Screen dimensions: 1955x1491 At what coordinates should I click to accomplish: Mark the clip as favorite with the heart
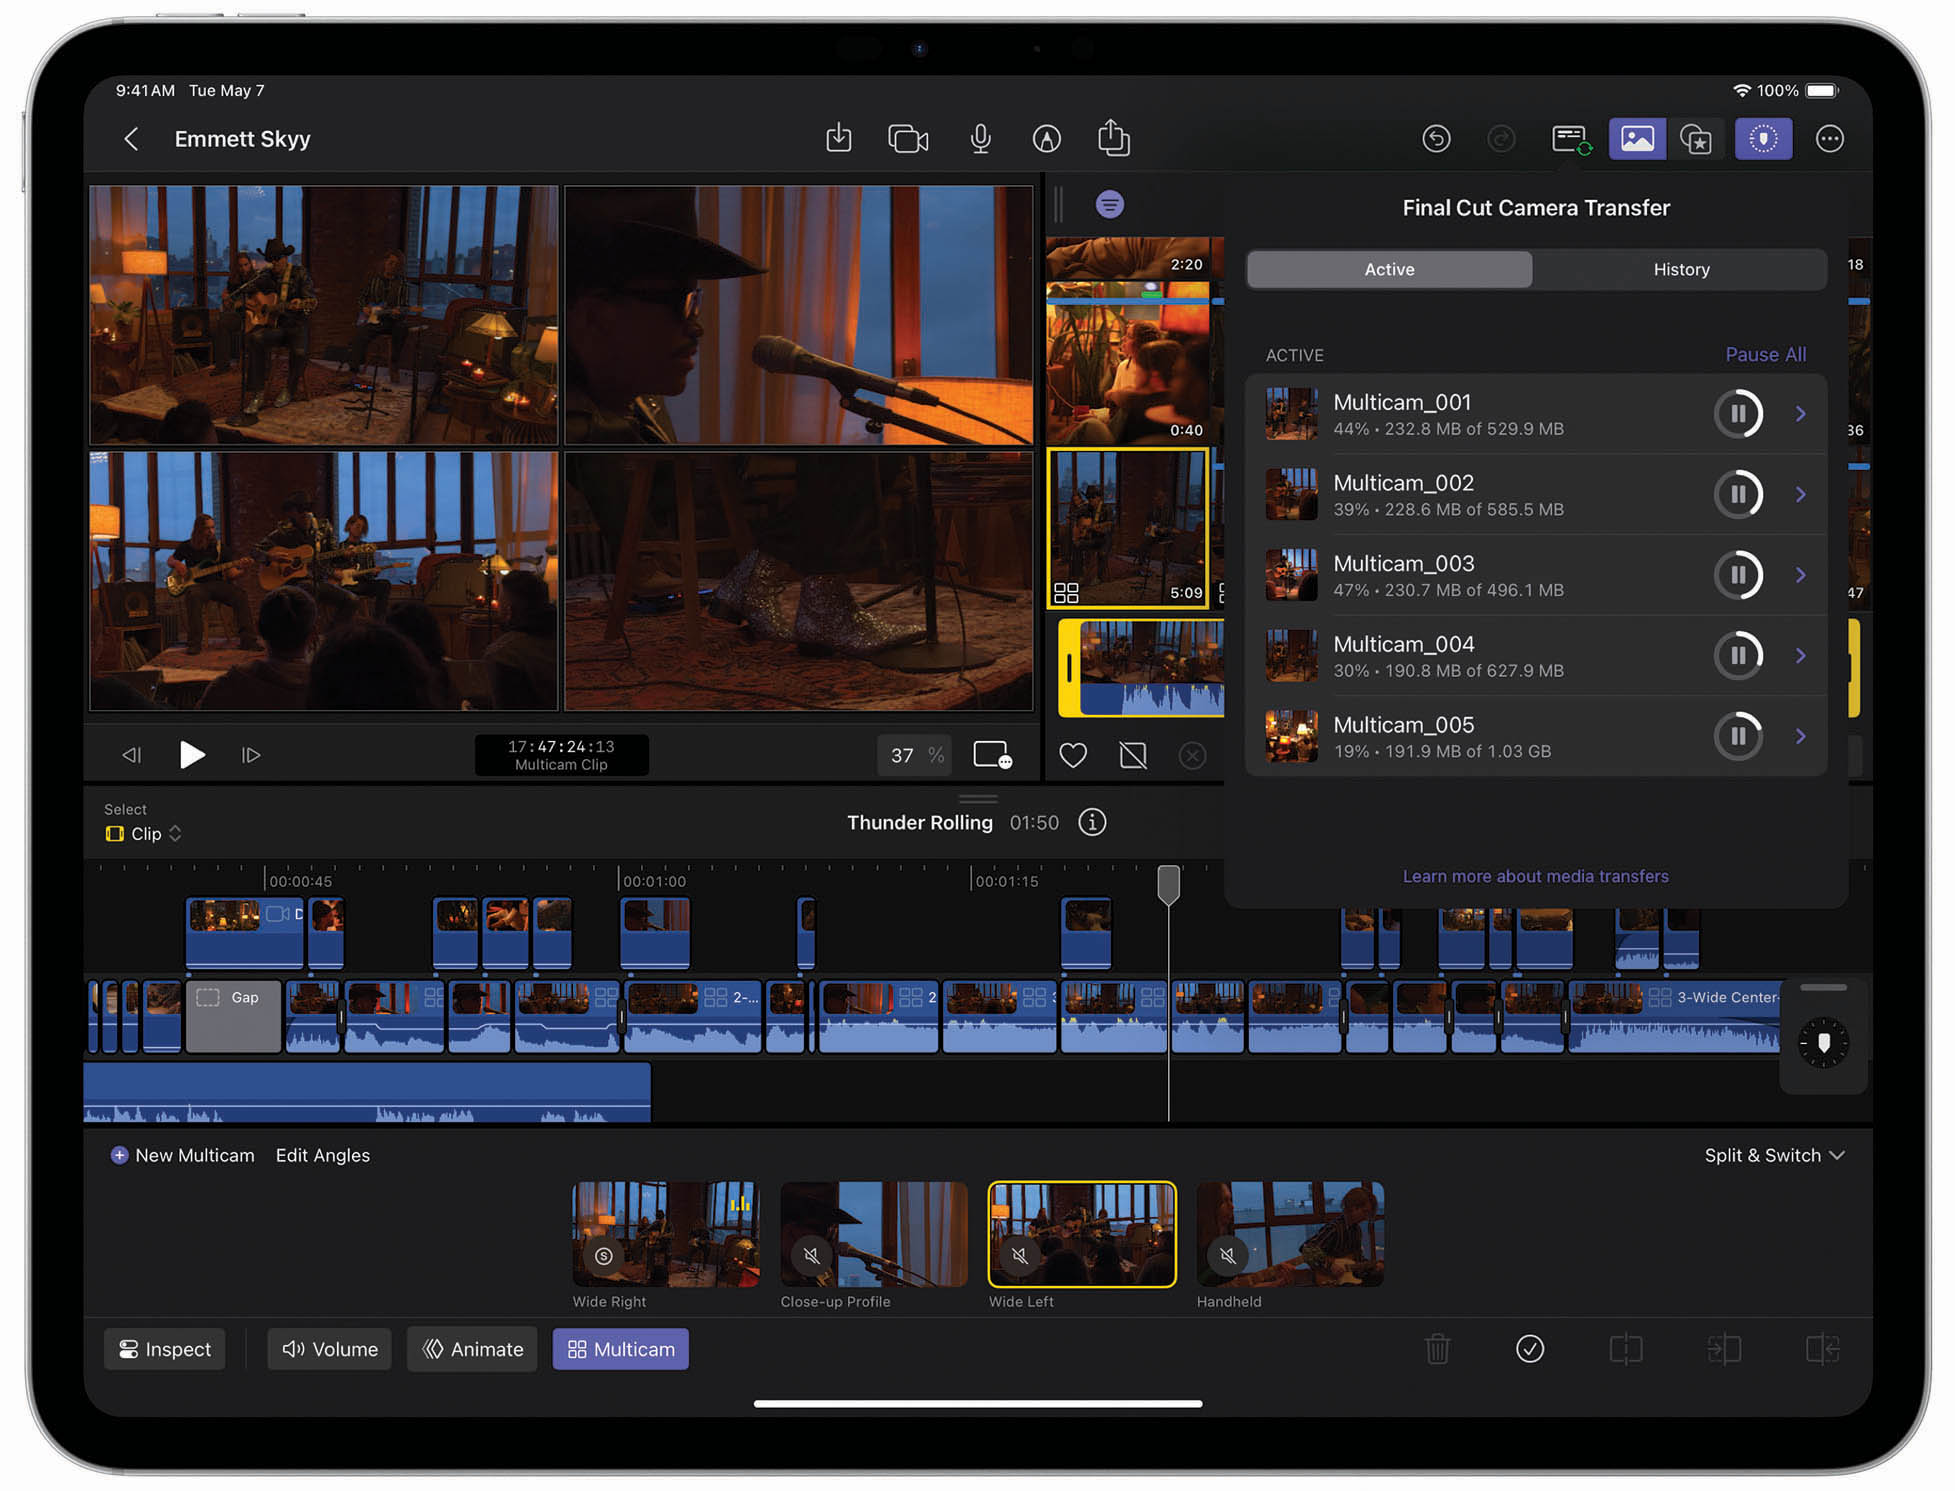tap(1073, 755)
